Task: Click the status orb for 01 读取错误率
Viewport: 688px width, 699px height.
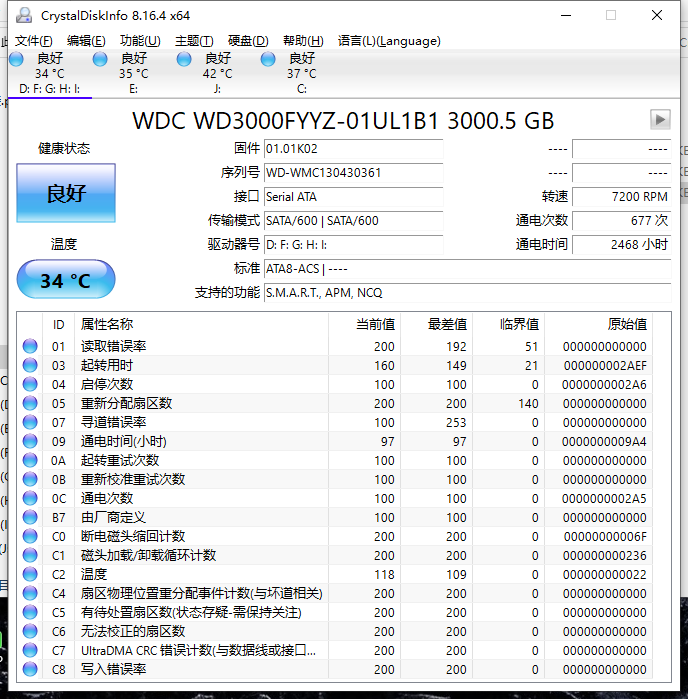Action: (x=30, y=346)
